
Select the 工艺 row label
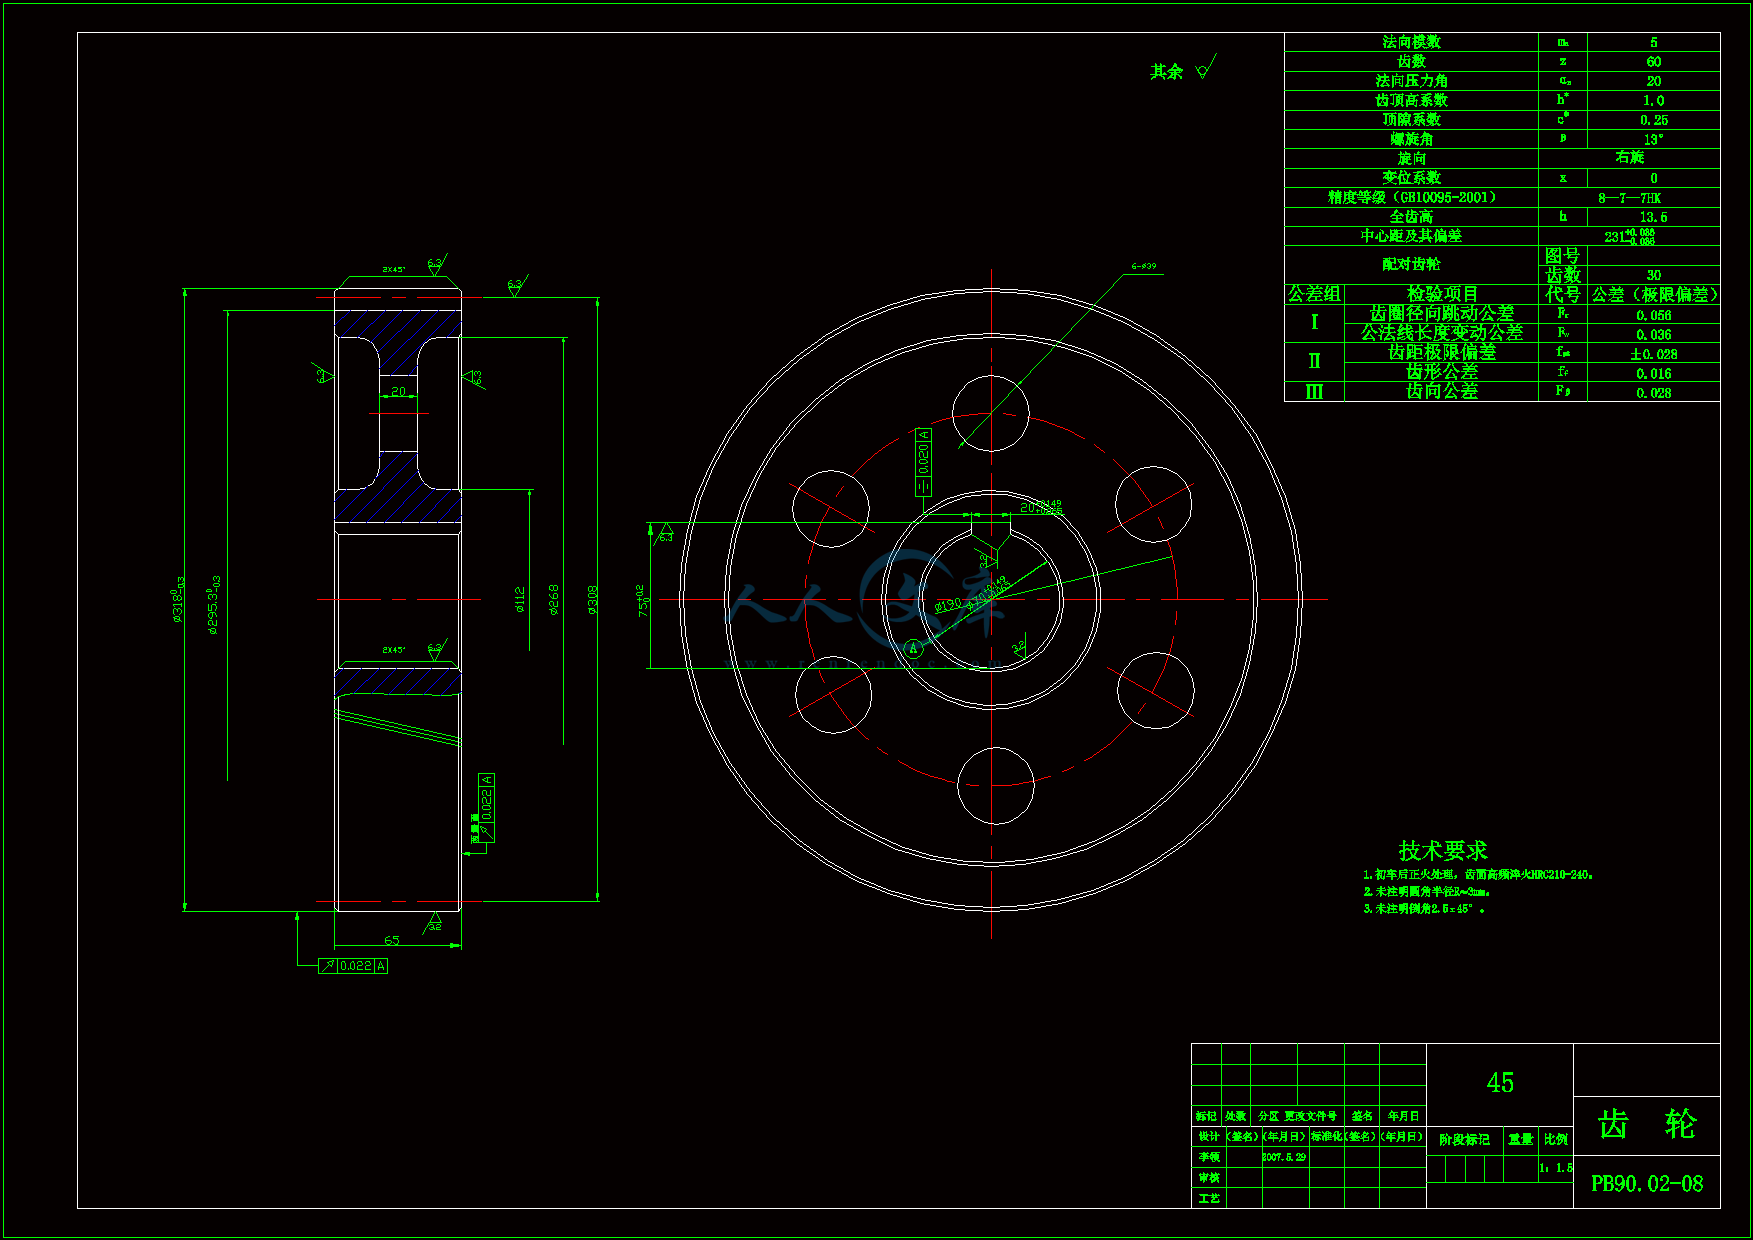coord(1209,1198)
